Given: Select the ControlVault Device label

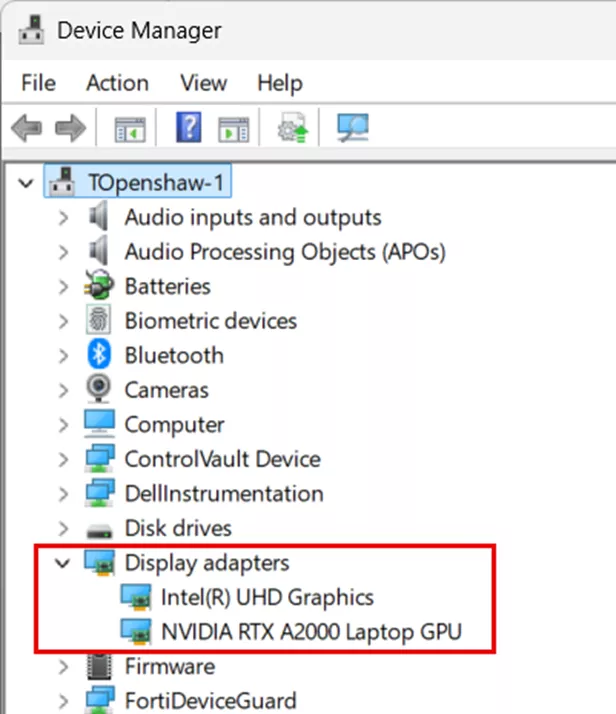Looking at the screenshot, I should 223,459.
